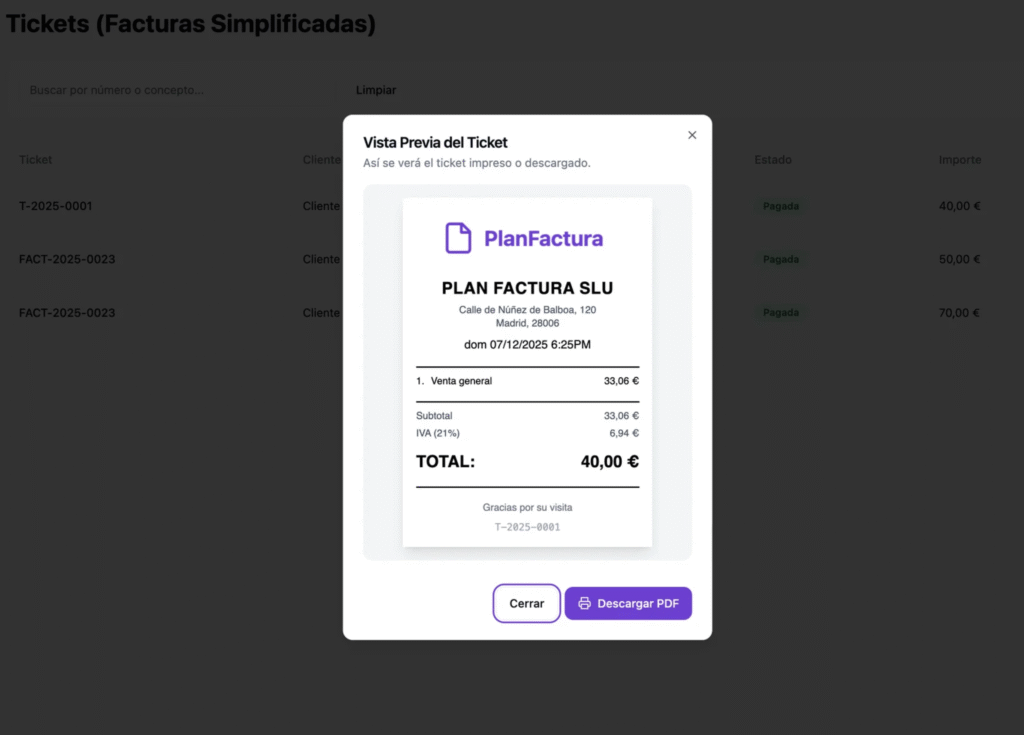Close the ticket preview with the X icon
Screen dimensions: 1024x735
[x=692, y=135]
